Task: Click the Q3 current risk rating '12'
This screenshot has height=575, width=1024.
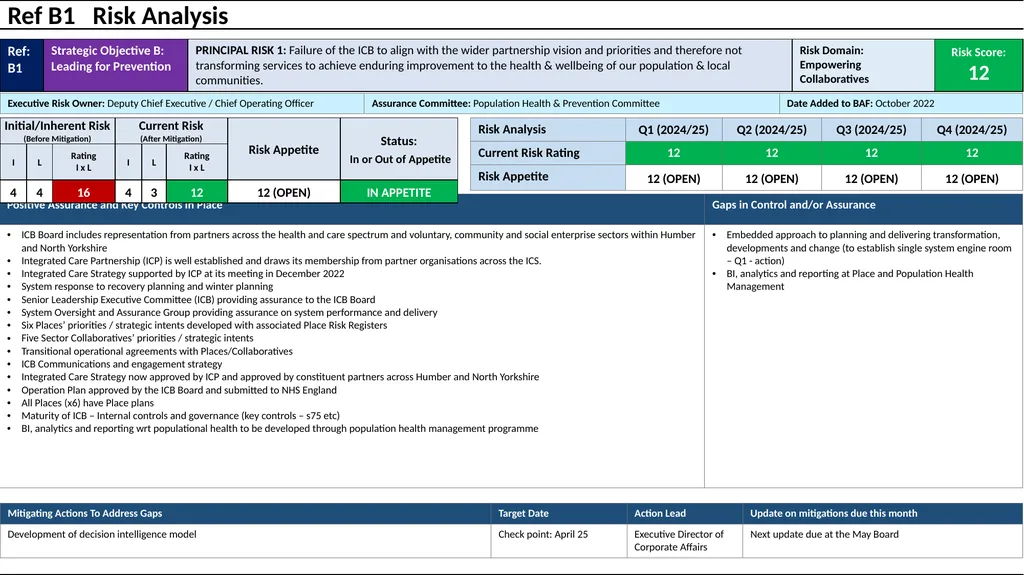Action: pyautogui.click(x=871, y=153)
